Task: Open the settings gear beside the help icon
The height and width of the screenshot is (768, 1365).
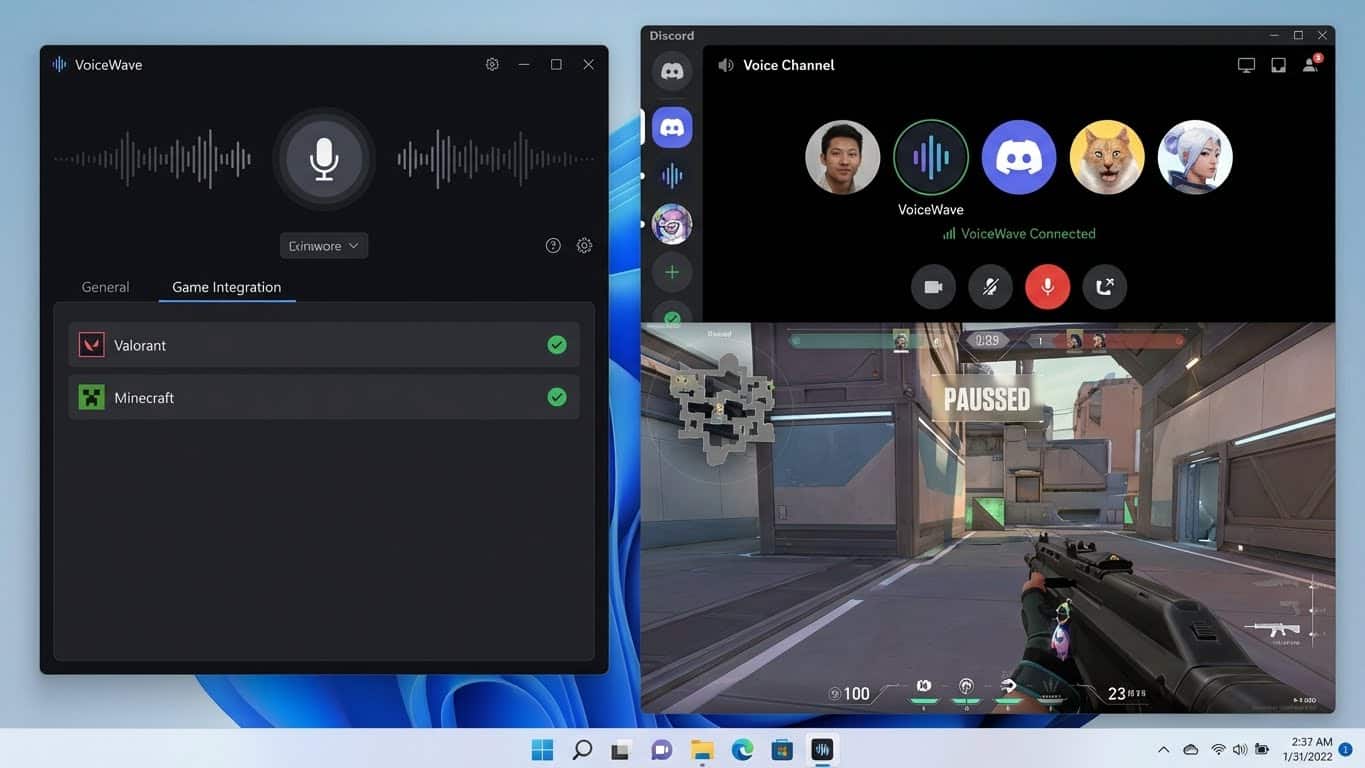Action: tap(585, 245)
